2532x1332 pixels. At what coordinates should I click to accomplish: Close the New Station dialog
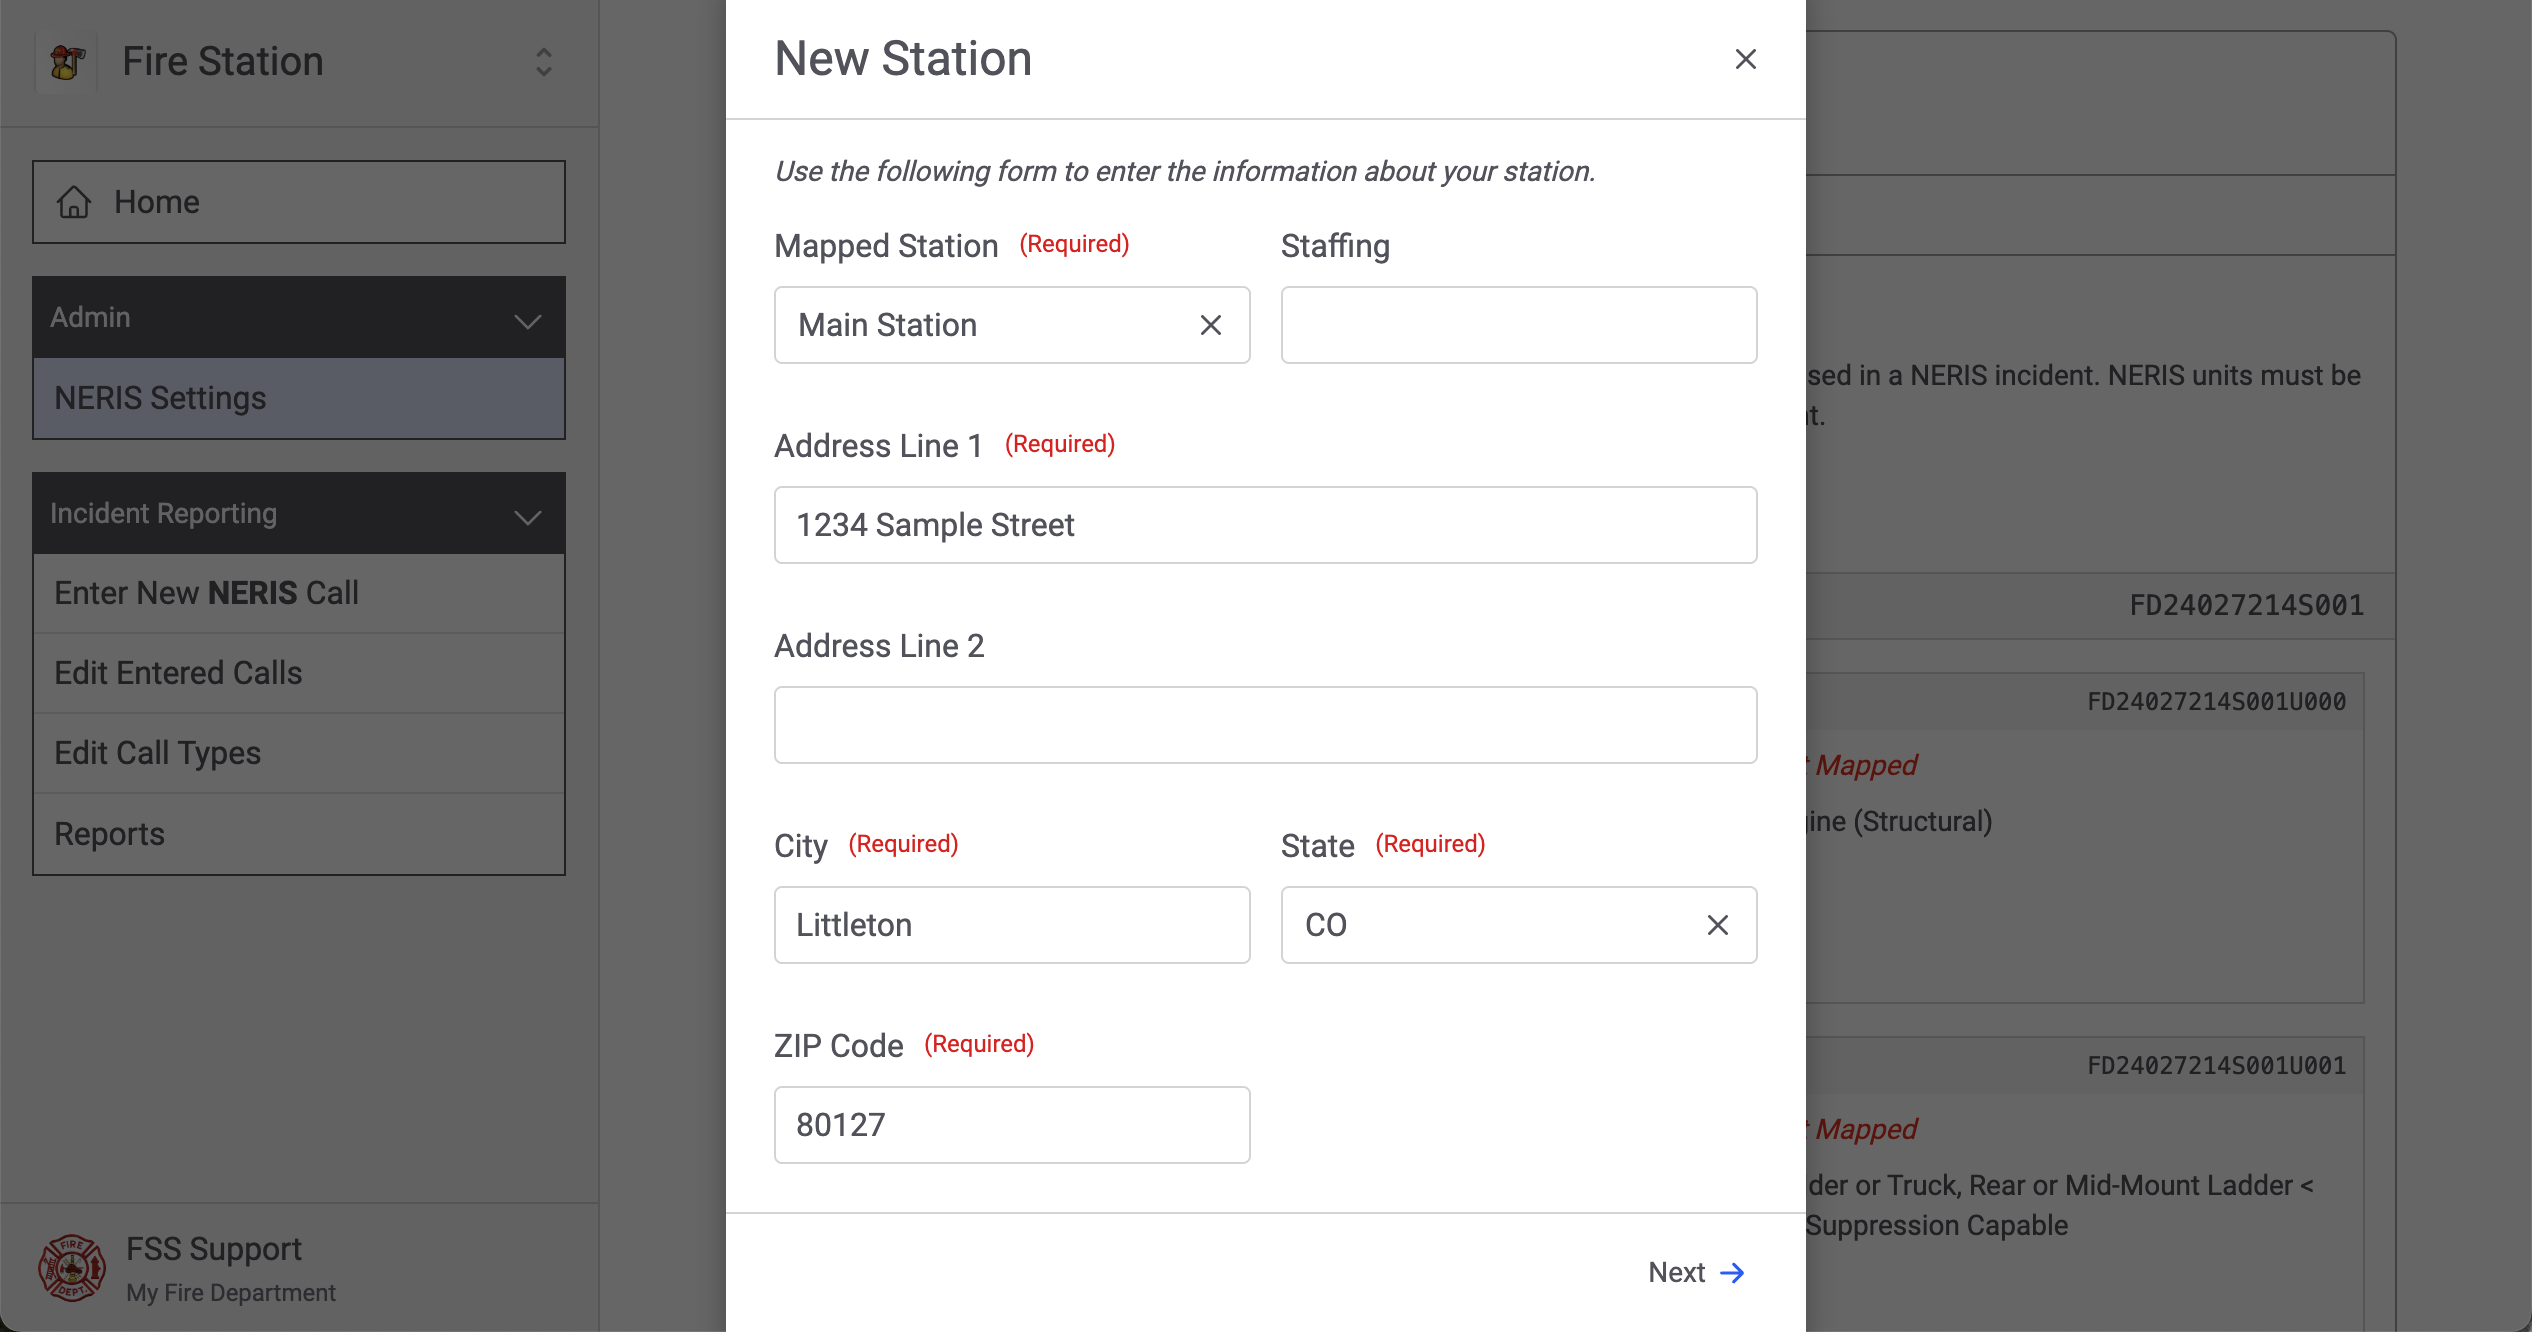click(1745, 60)
